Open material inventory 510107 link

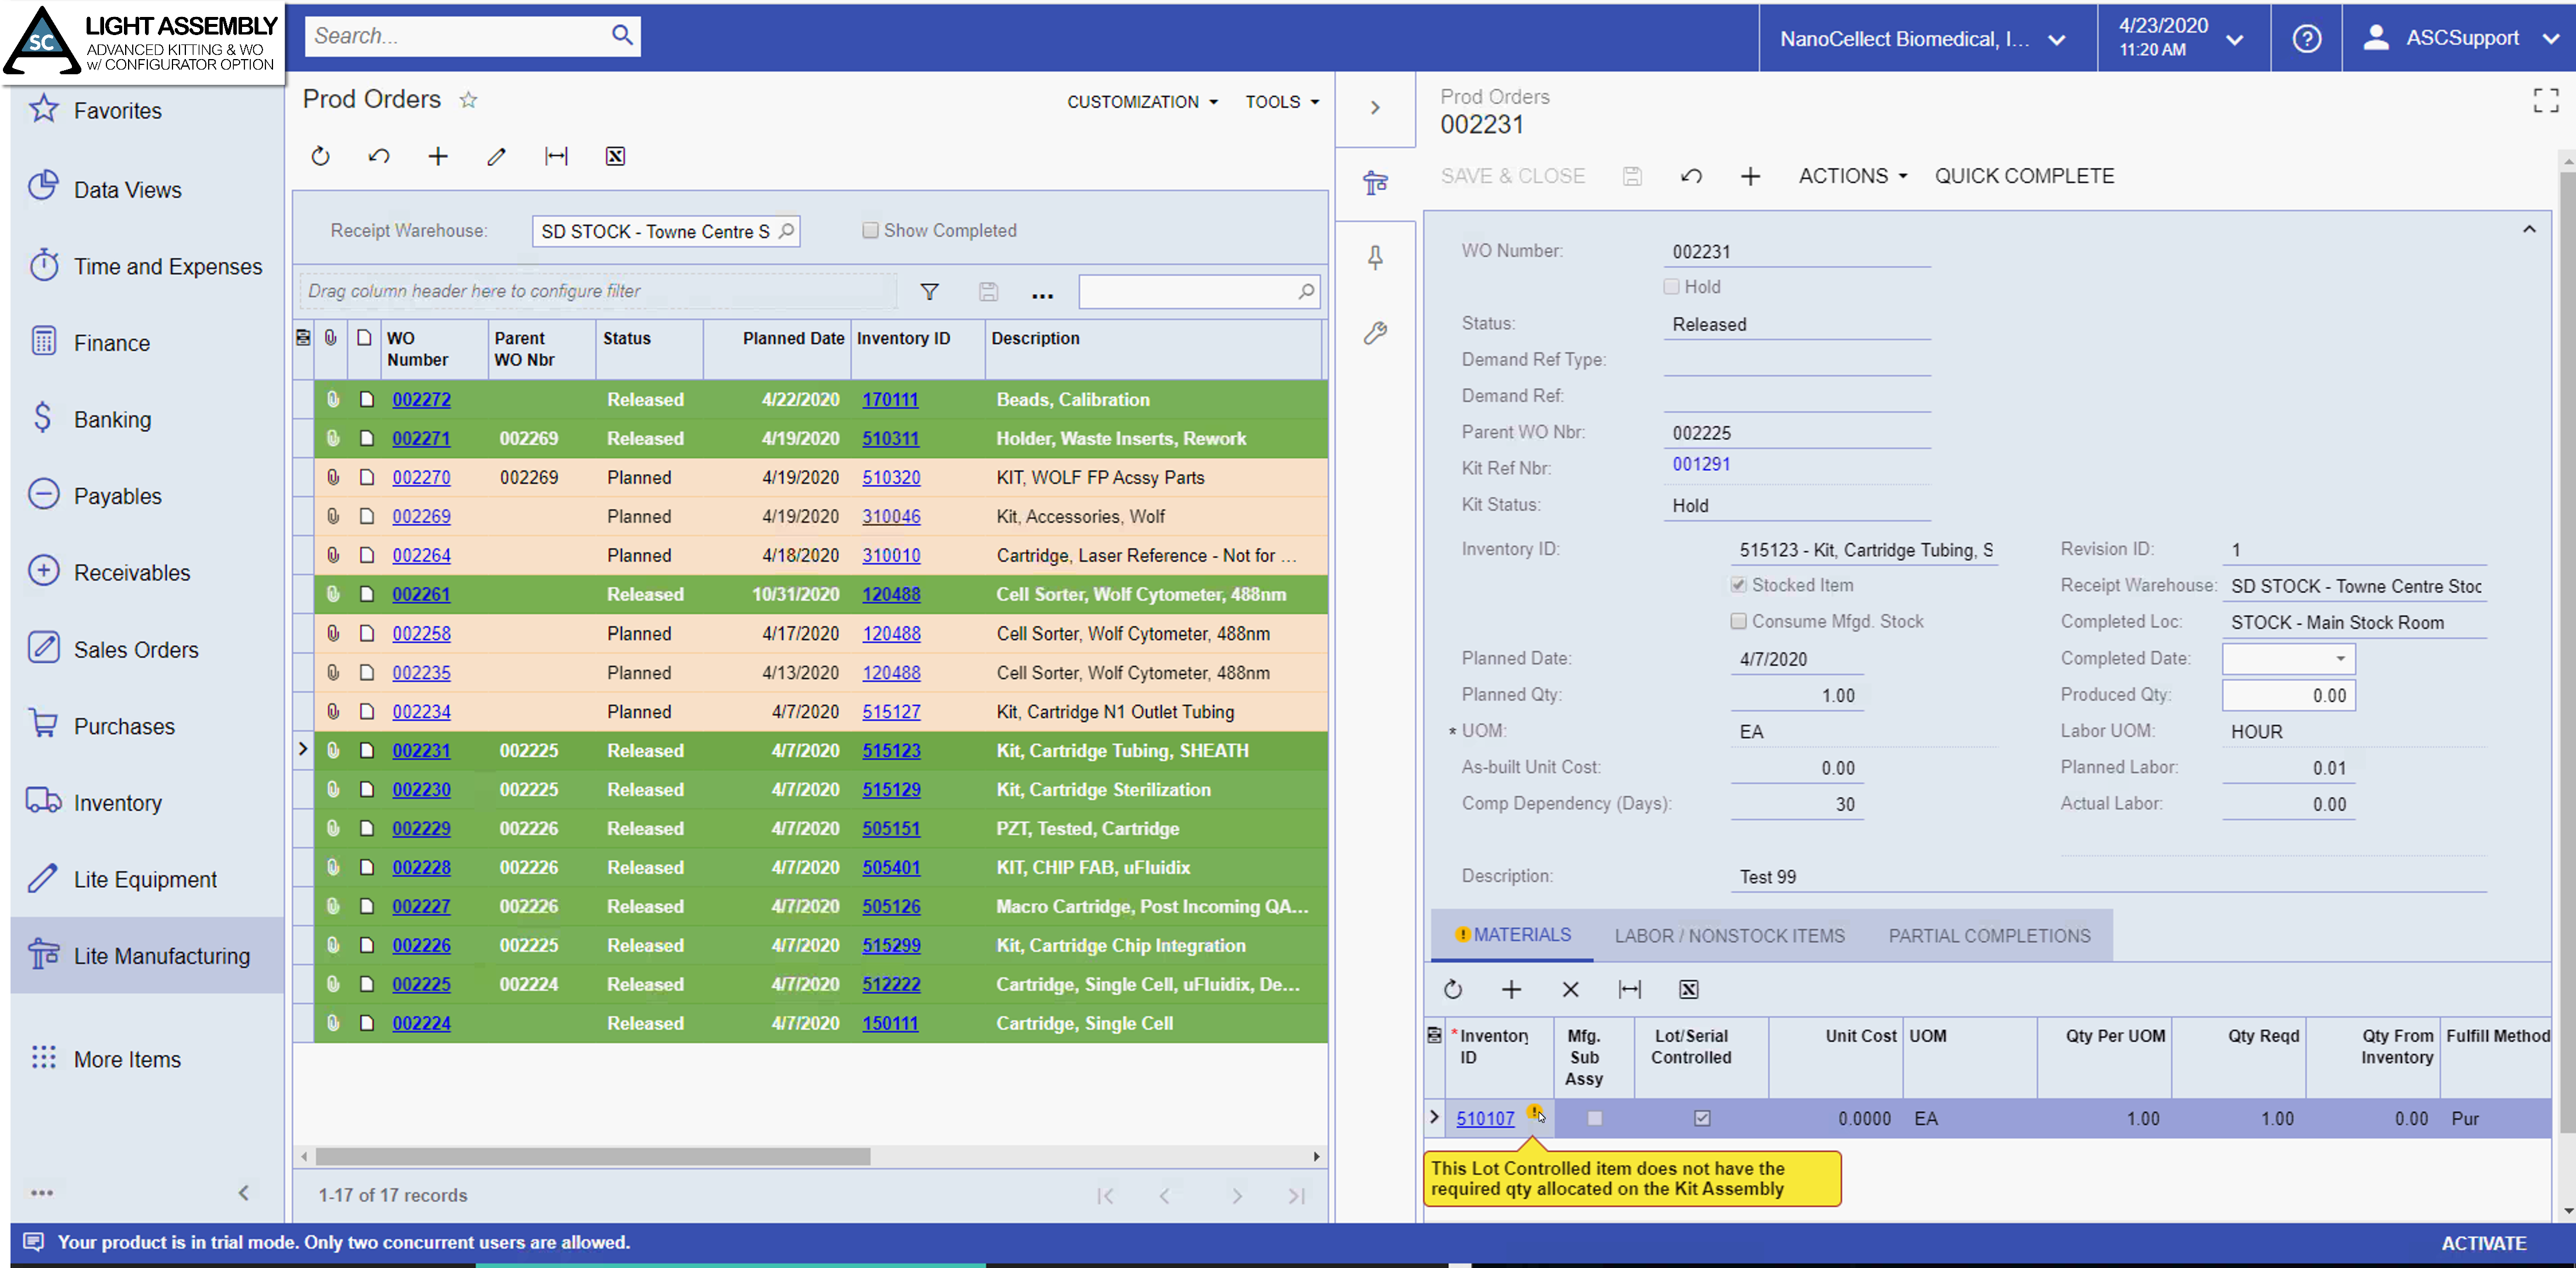[1484, 1118]
